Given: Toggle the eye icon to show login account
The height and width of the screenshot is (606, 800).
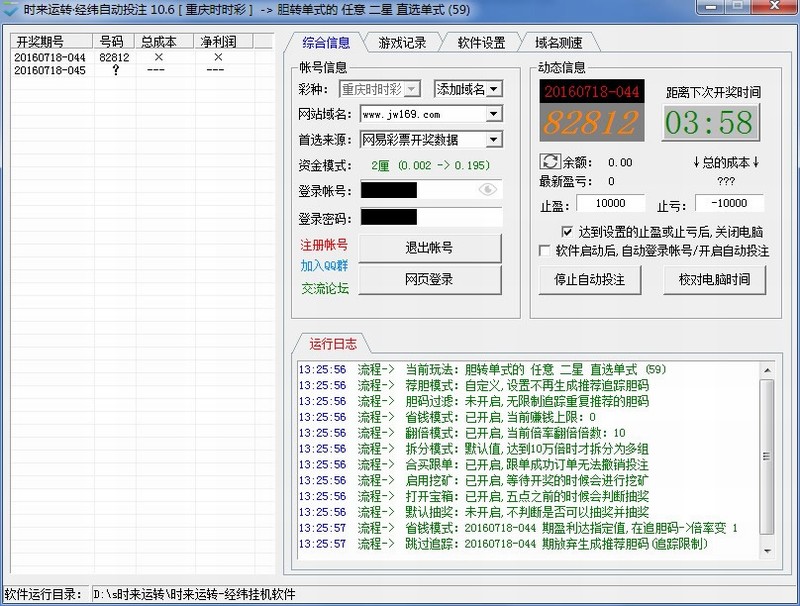Looking at the screenshot, I should coord(488,189).
